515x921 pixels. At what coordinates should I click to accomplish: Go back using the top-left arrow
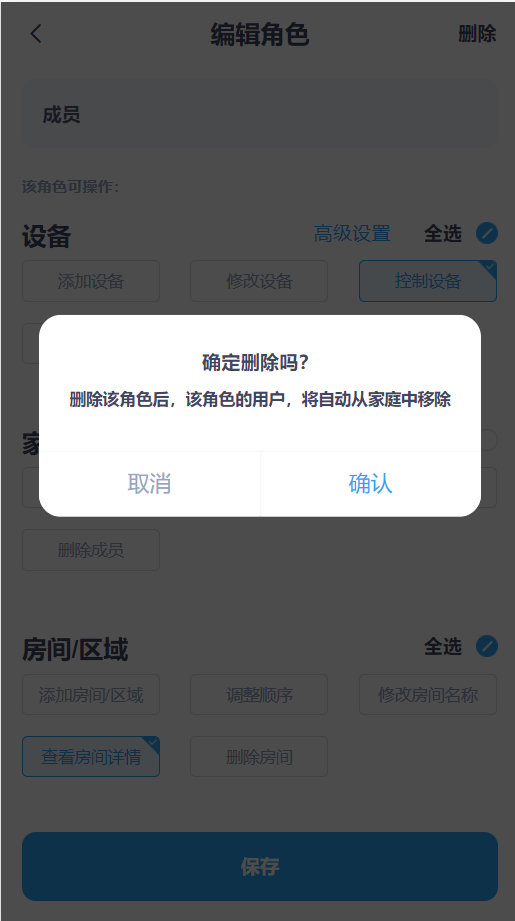pyautogui.click(x=36, y=33)
